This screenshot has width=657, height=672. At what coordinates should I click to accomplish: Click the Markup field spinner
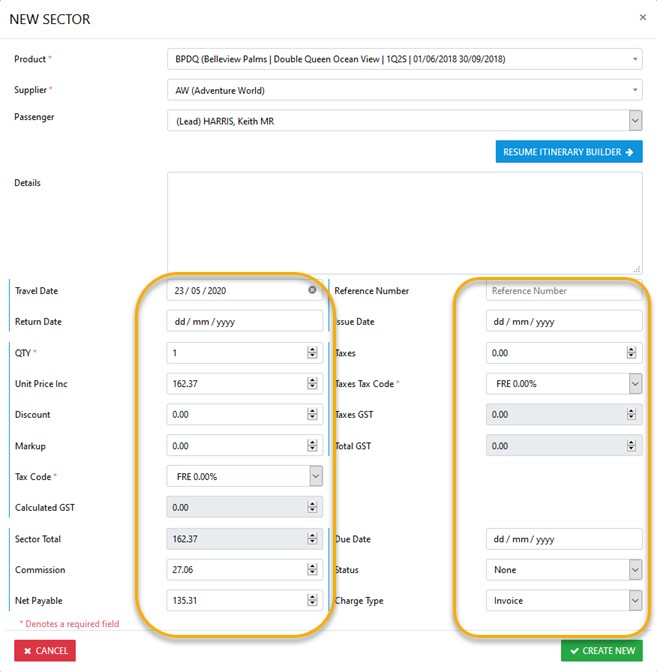coord(313,445)
